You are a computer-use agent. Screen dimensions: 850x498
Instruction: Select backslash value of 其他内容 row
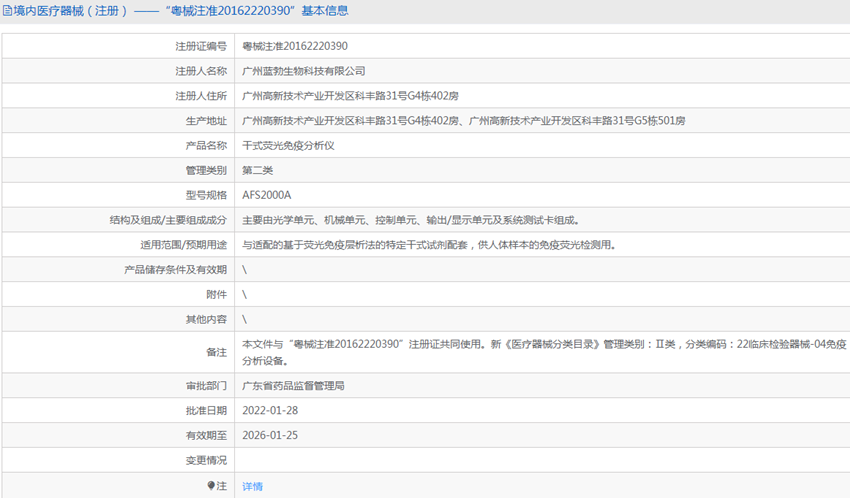pos(244,320)
